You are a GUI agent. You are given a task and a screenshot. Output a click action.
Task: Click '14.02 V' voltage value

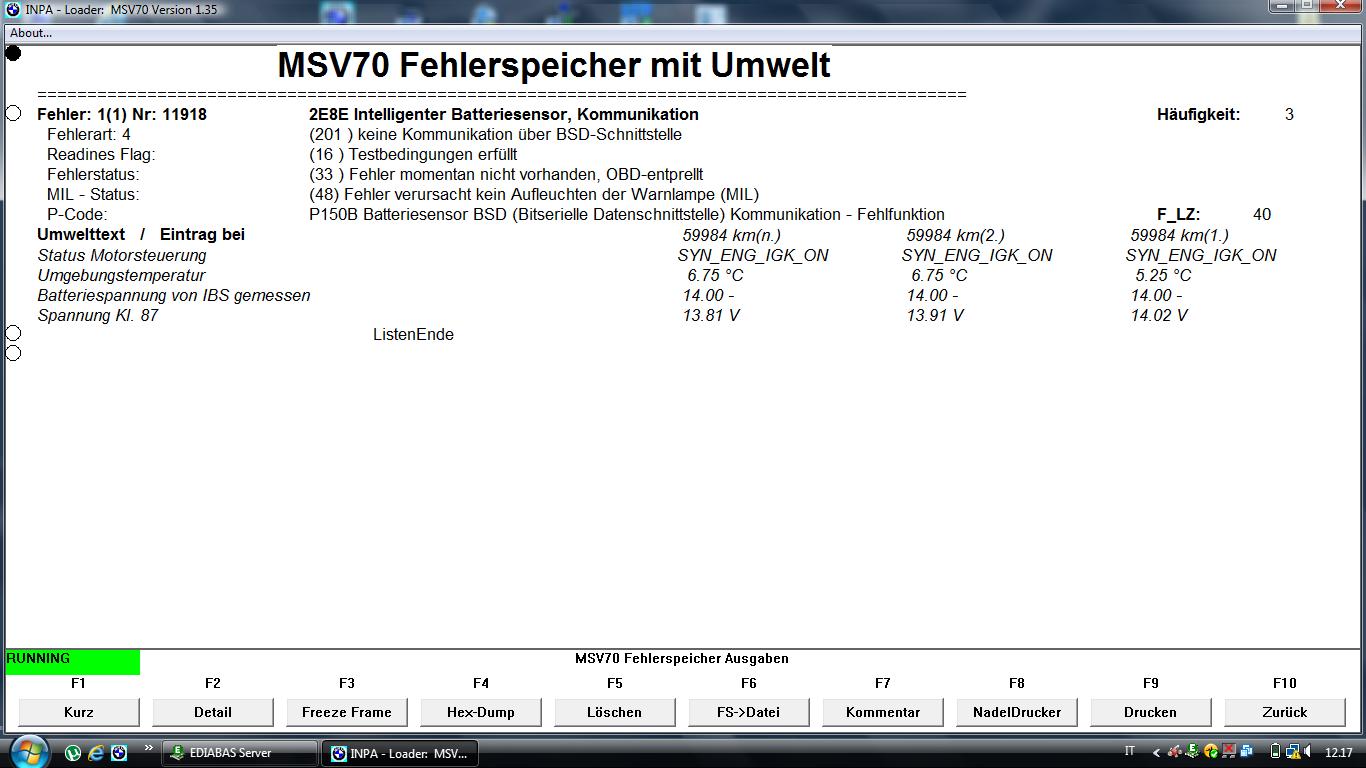[1159, 316]
